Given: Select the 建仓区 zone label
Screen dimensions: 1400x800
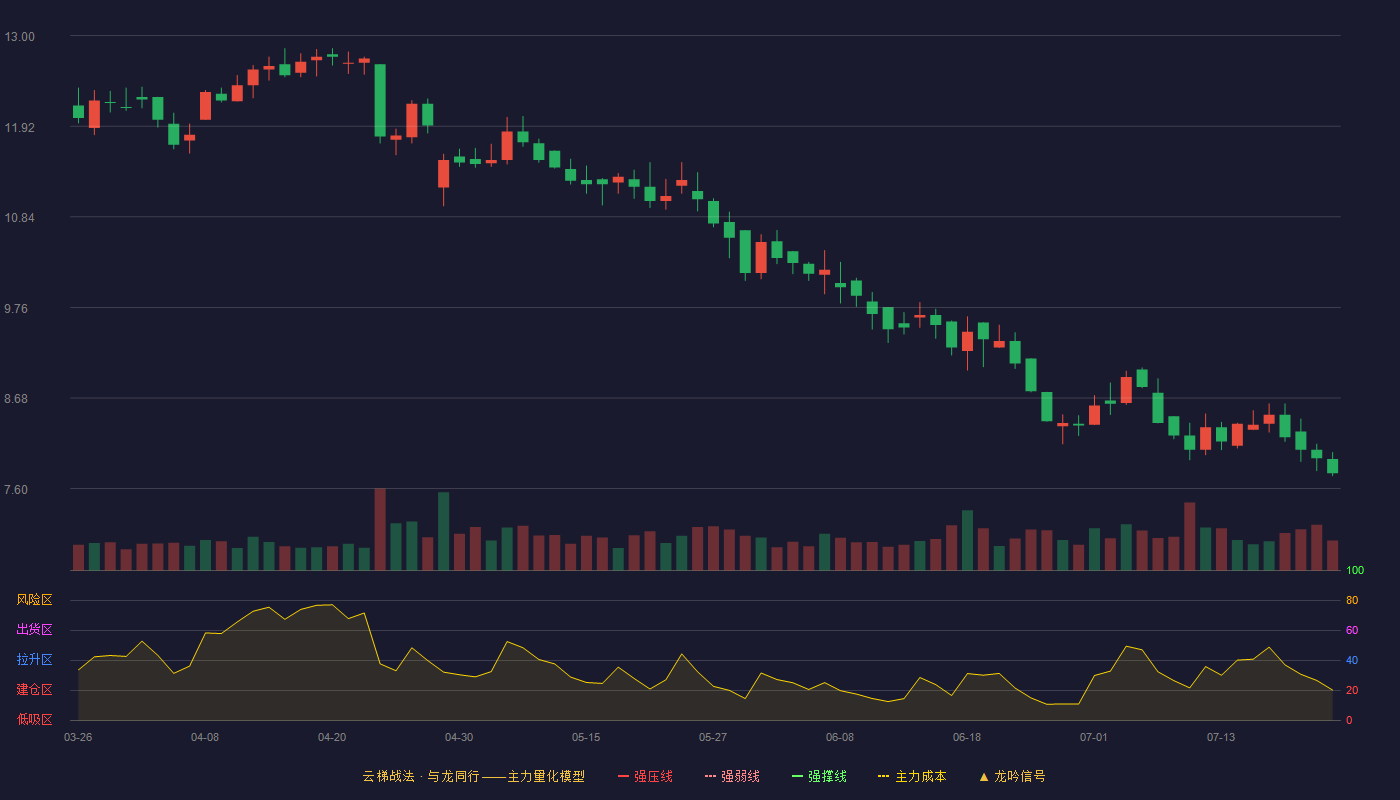Looking at the screenshot, I should pyautogui.click(x=34, y=690).
